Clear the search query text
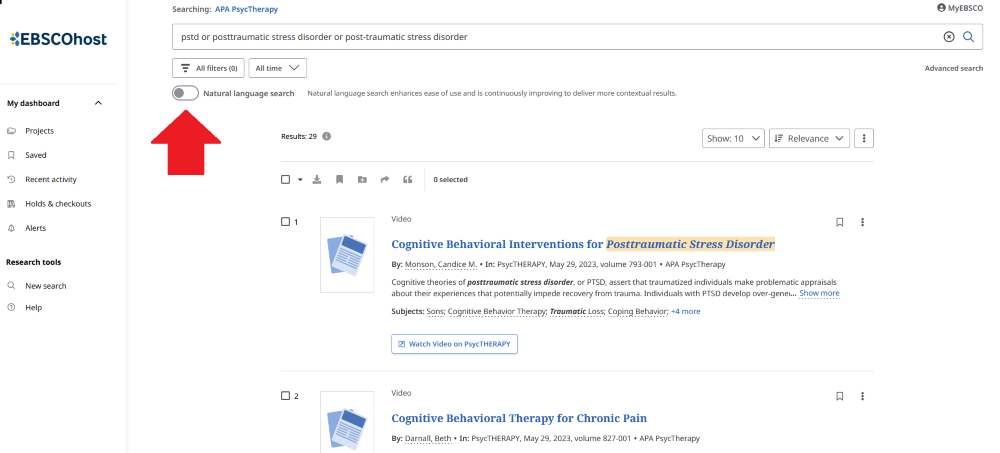 tap(949, 37)
